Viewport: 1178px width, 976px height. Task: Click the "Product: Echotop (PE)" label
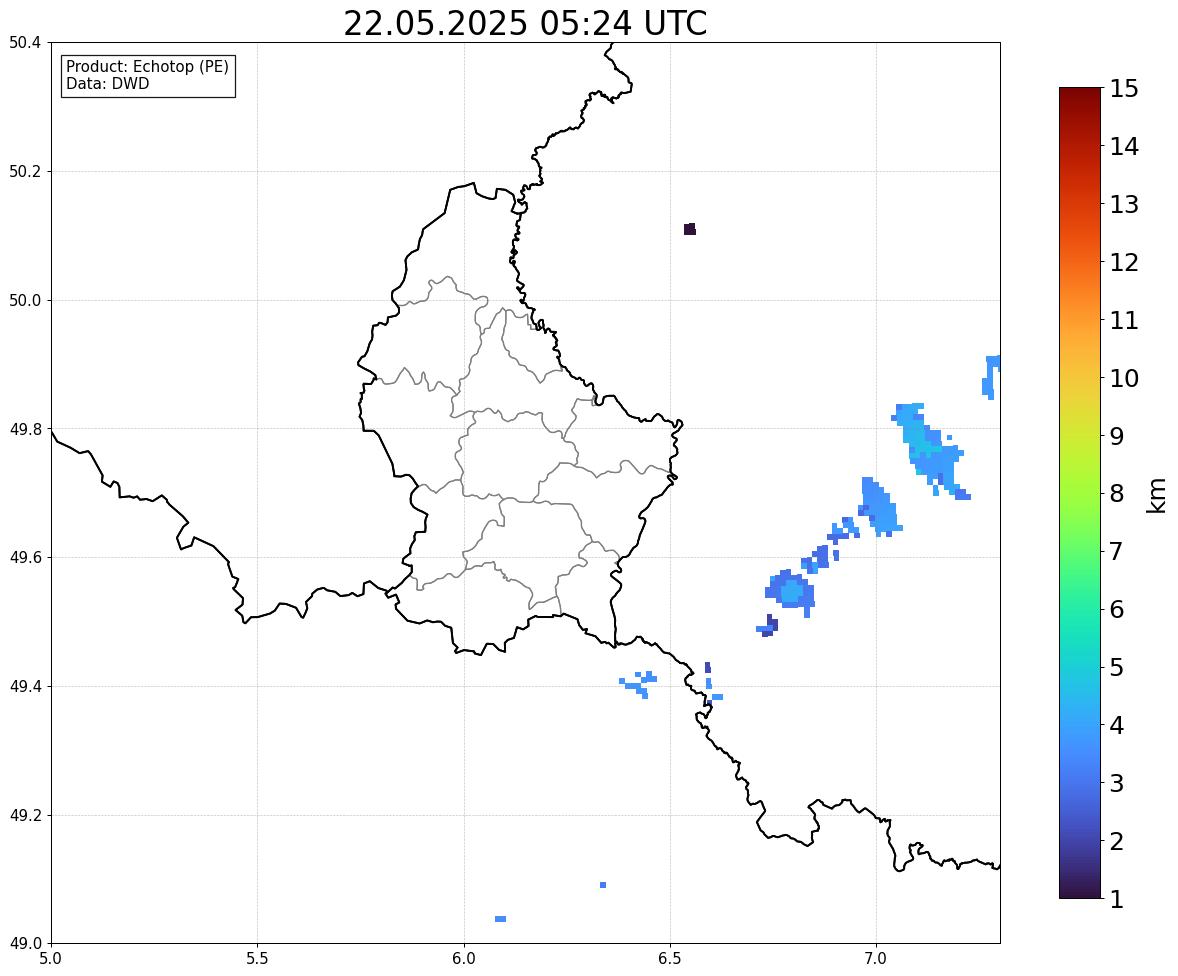pyautogui.click(x=147, y=66)
